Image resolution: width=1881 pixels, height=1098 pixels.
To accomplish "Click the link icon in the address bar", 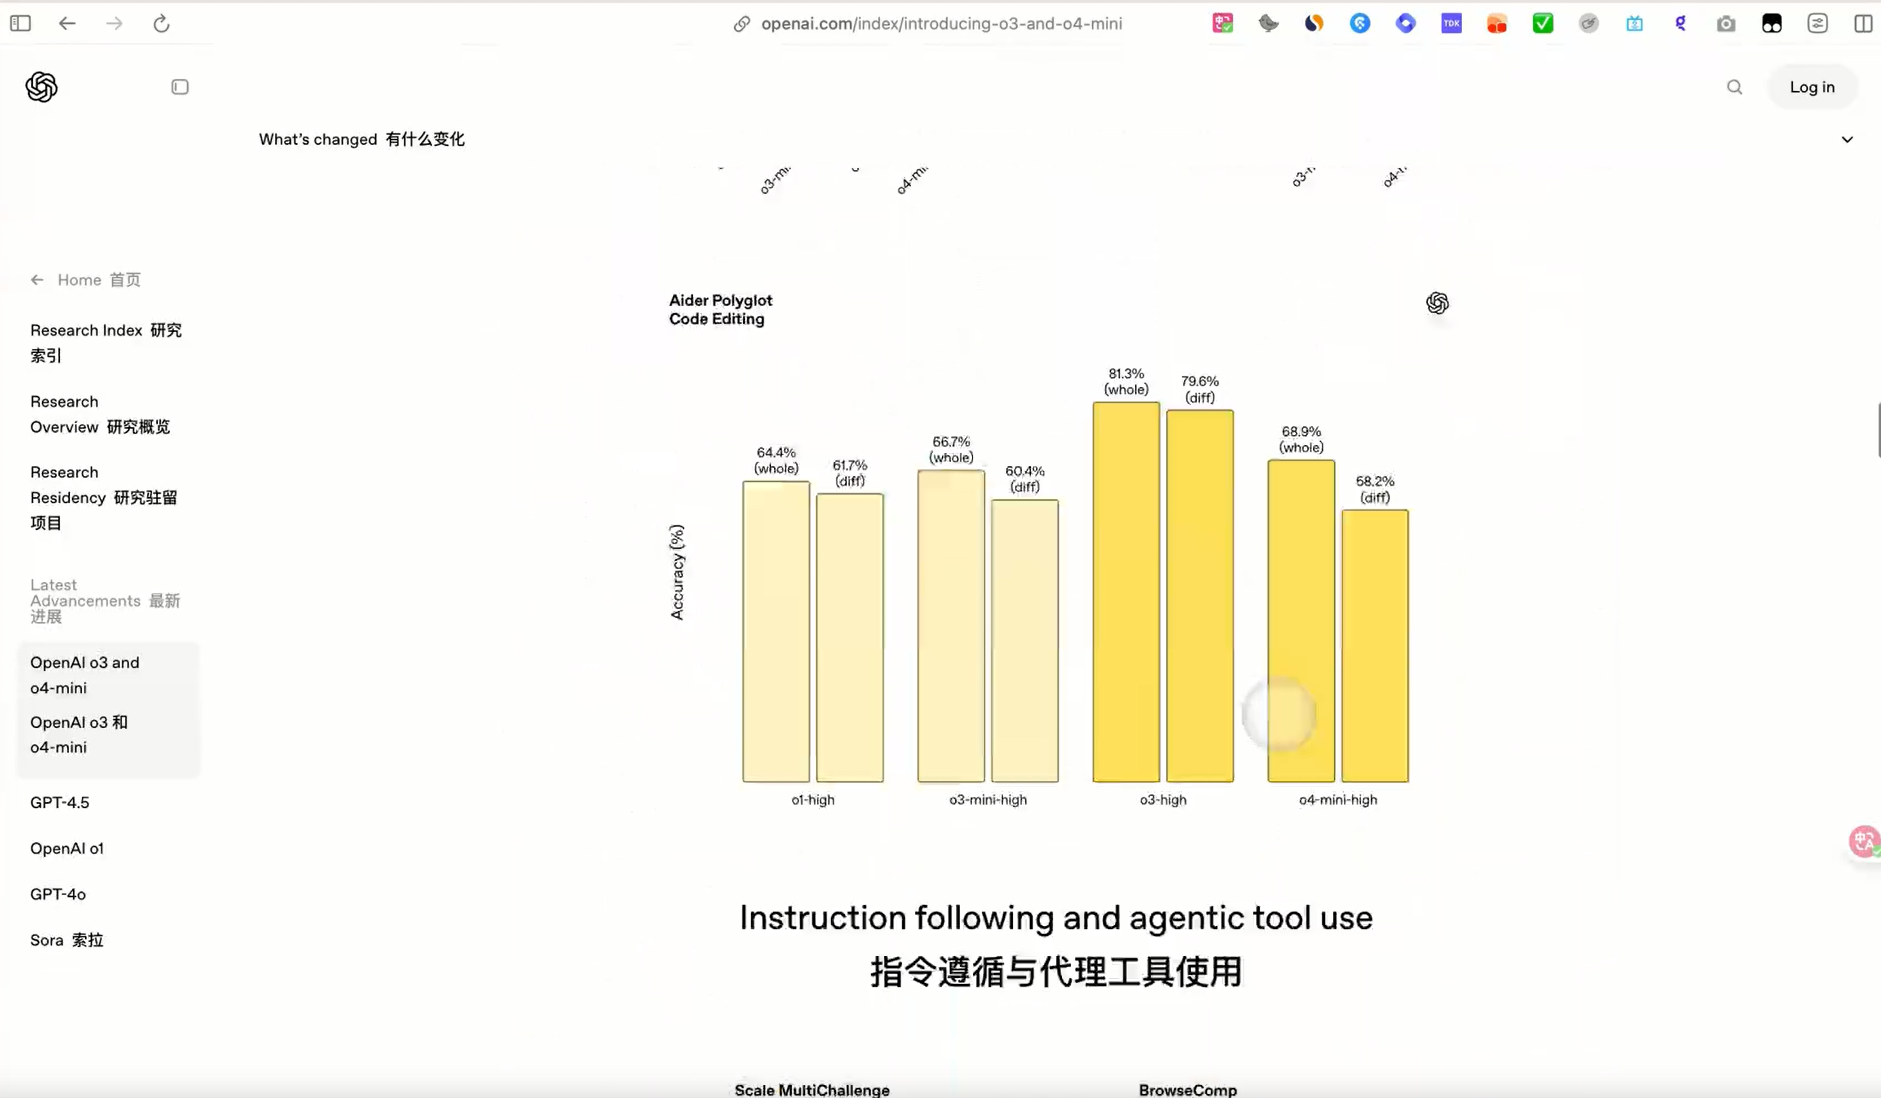I will [x=741, y=23].
